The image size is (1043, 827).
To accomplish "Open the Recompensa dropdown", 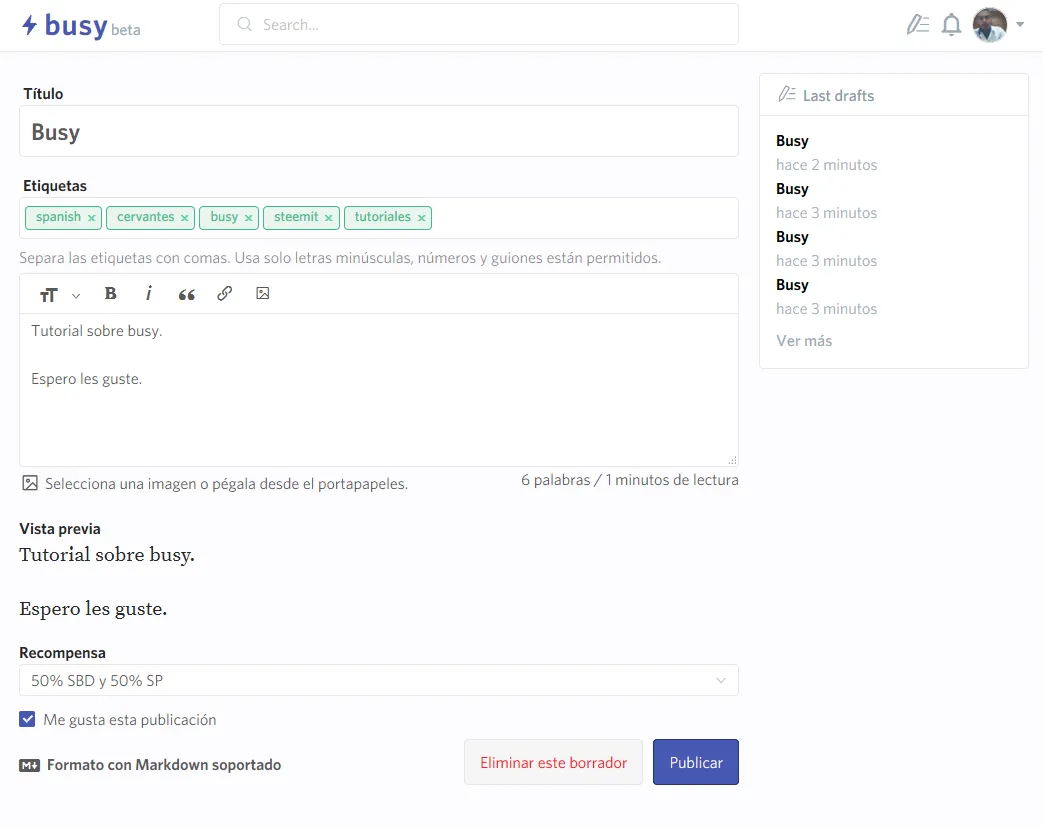I will [378, 680].
